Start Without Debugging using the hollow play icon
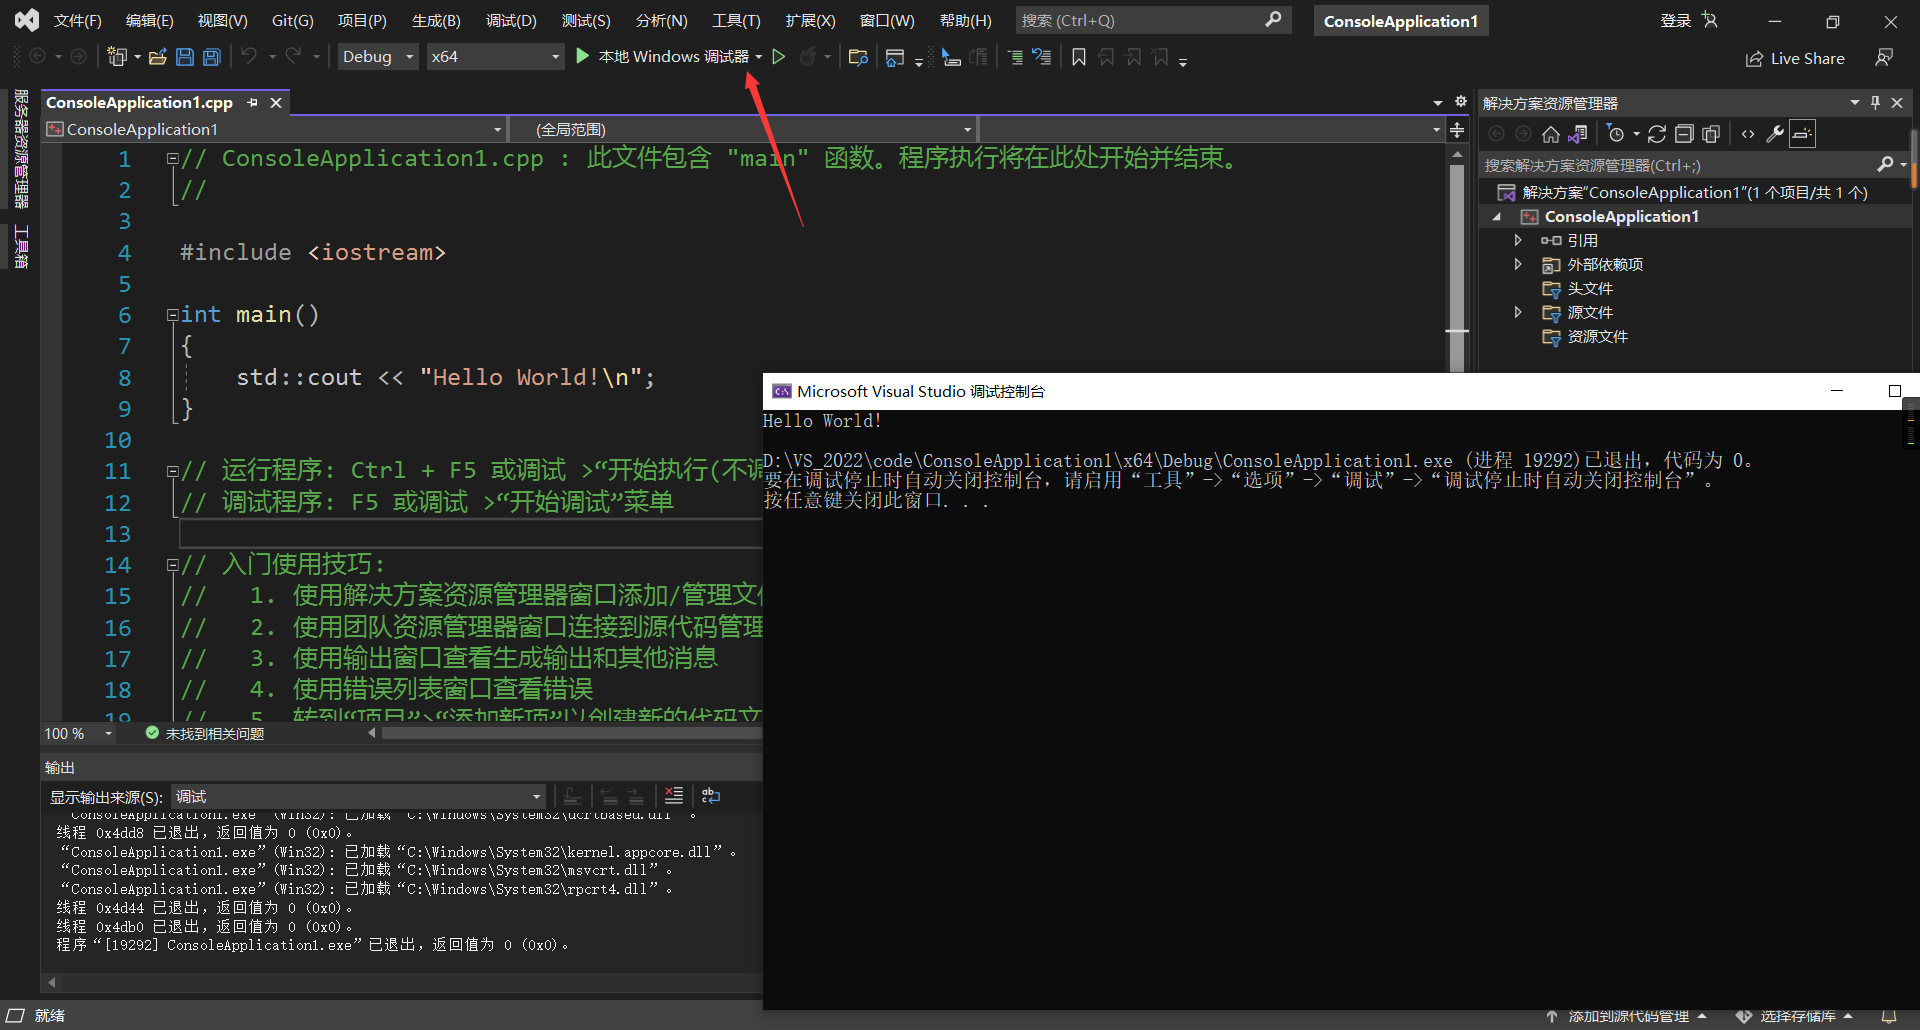Image resolution: width=1920 pixels, height=1030 pixels. [x=779, y=57]
